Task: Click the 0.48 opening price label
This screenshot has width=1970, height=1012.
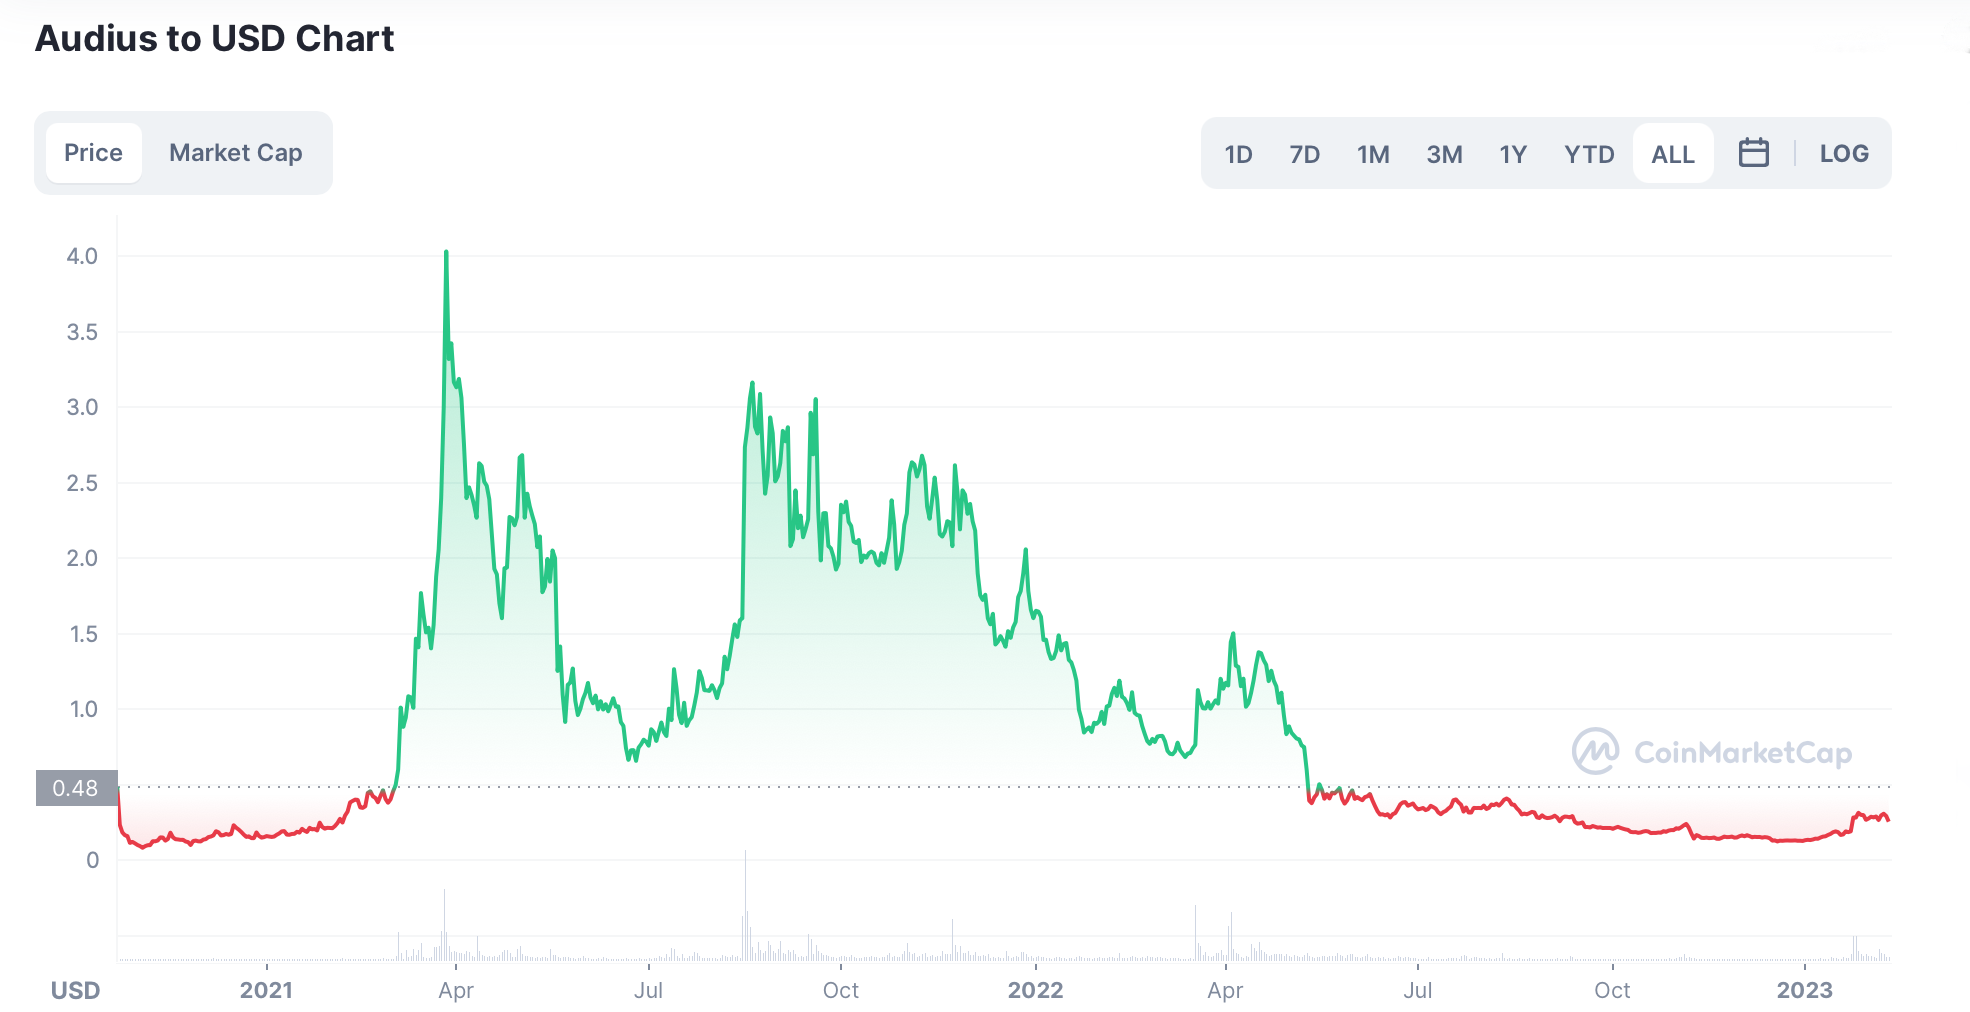Action: point(76,788)
